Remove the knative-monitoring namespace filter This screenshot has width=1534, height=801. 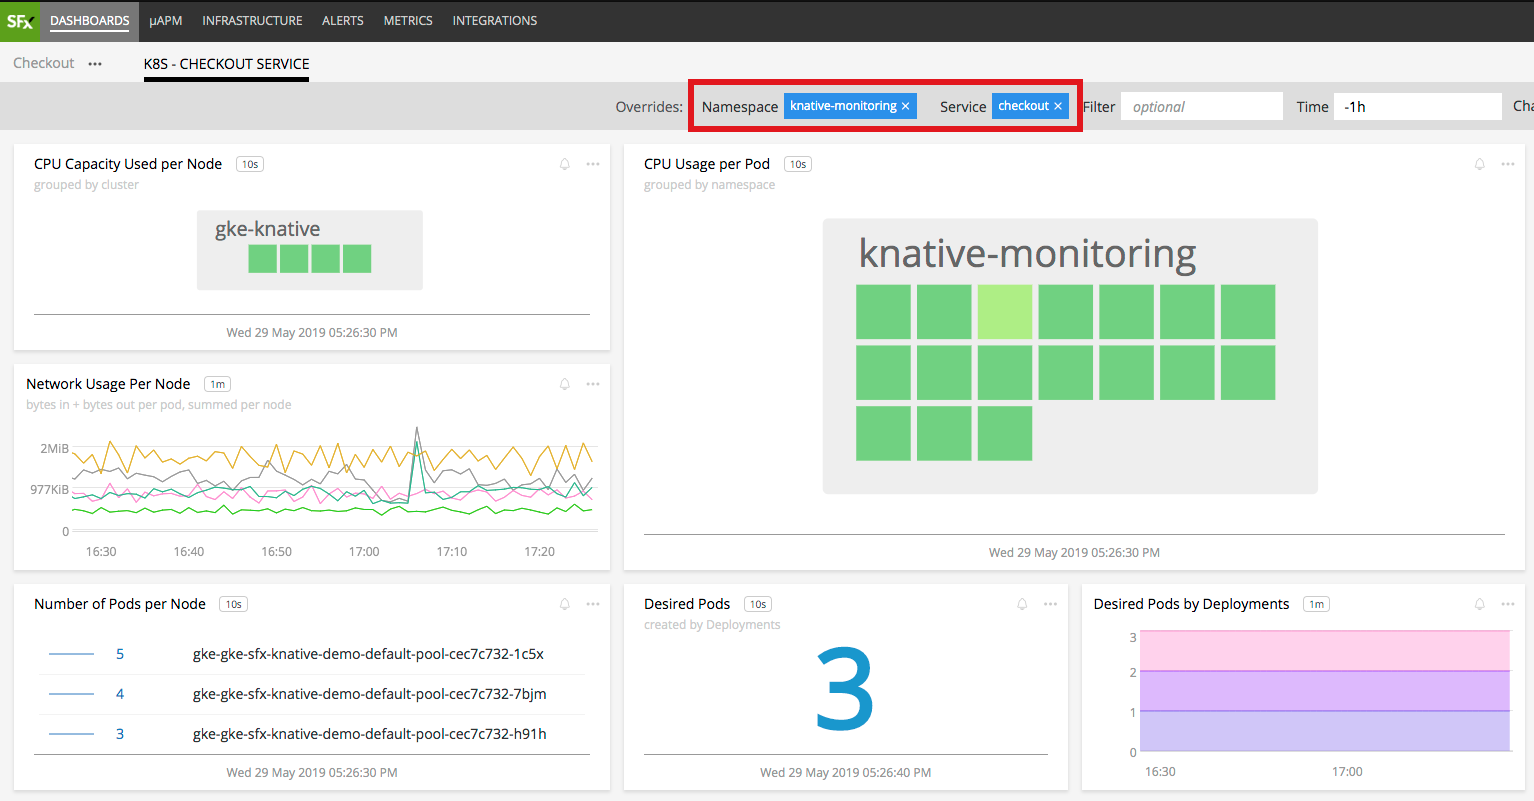906,106
